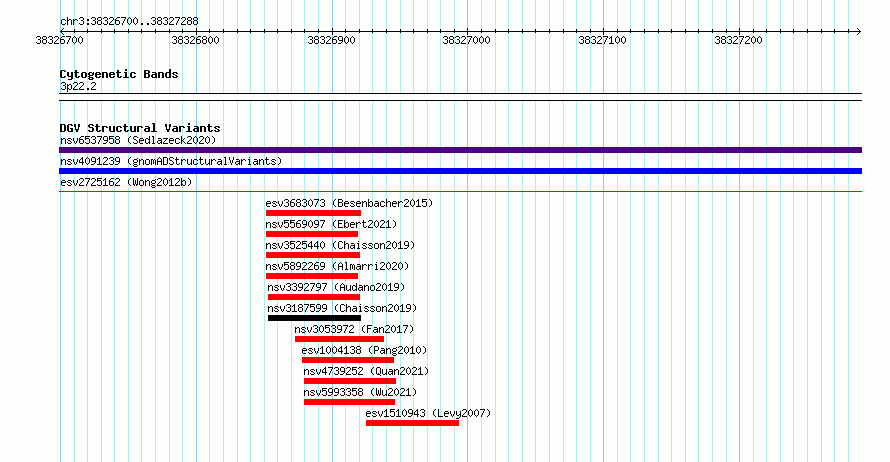
Task: Click ruler position 38327200
Action: tap(738, 40)
